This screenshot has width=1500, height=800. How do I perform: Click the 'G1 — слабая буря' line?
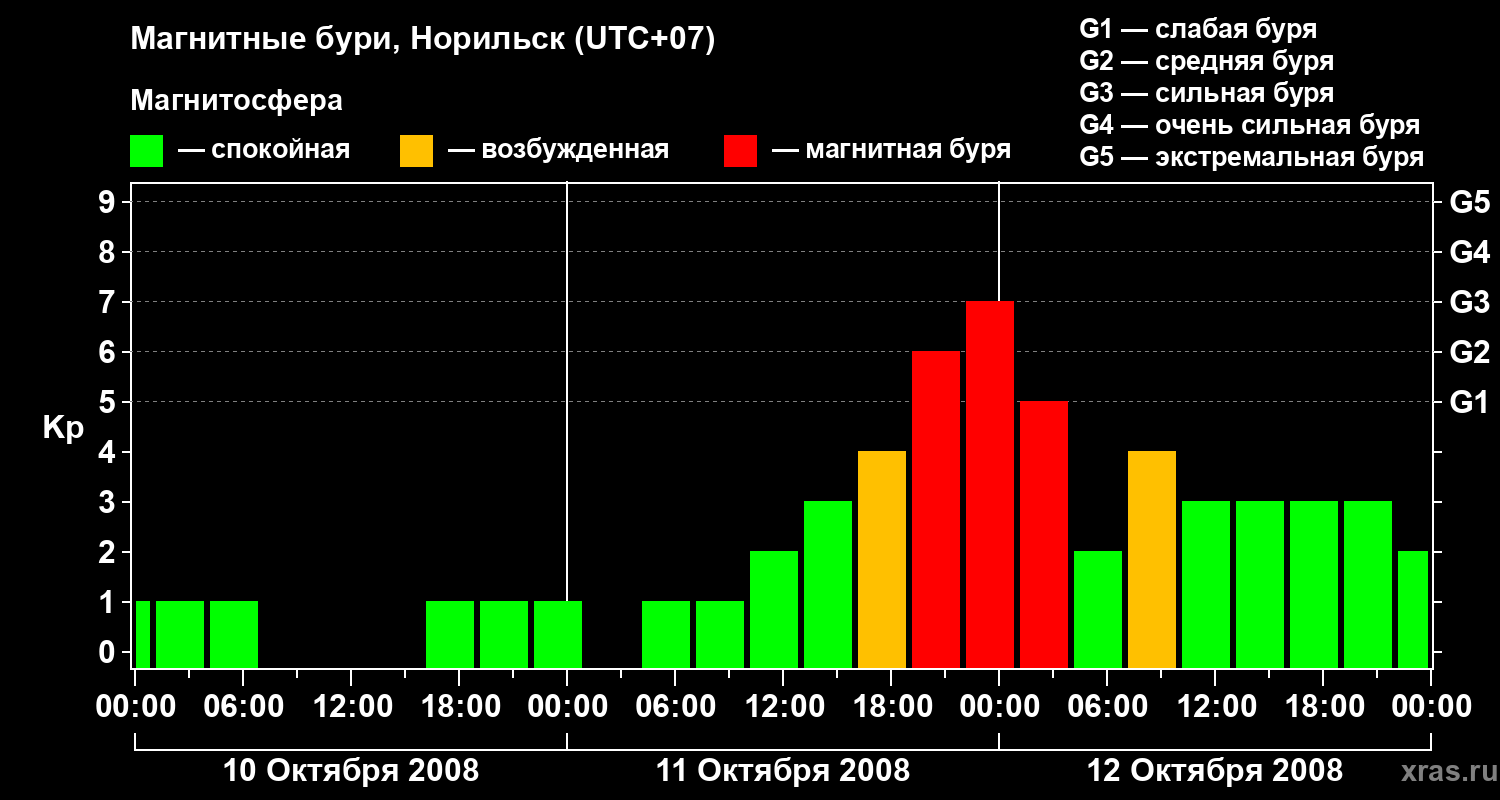1198,29
